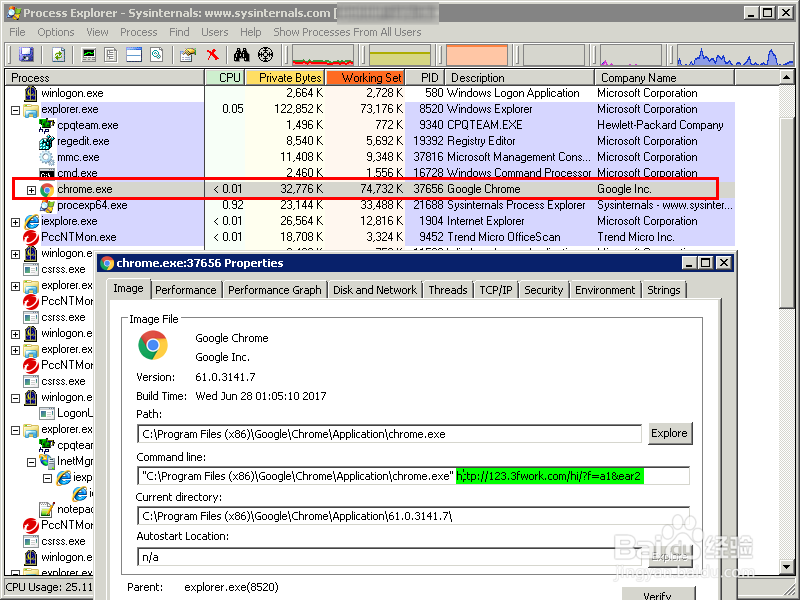Open process Properties toolbar icon
Viewport: 800px width, 600px height.
point(188,54)
